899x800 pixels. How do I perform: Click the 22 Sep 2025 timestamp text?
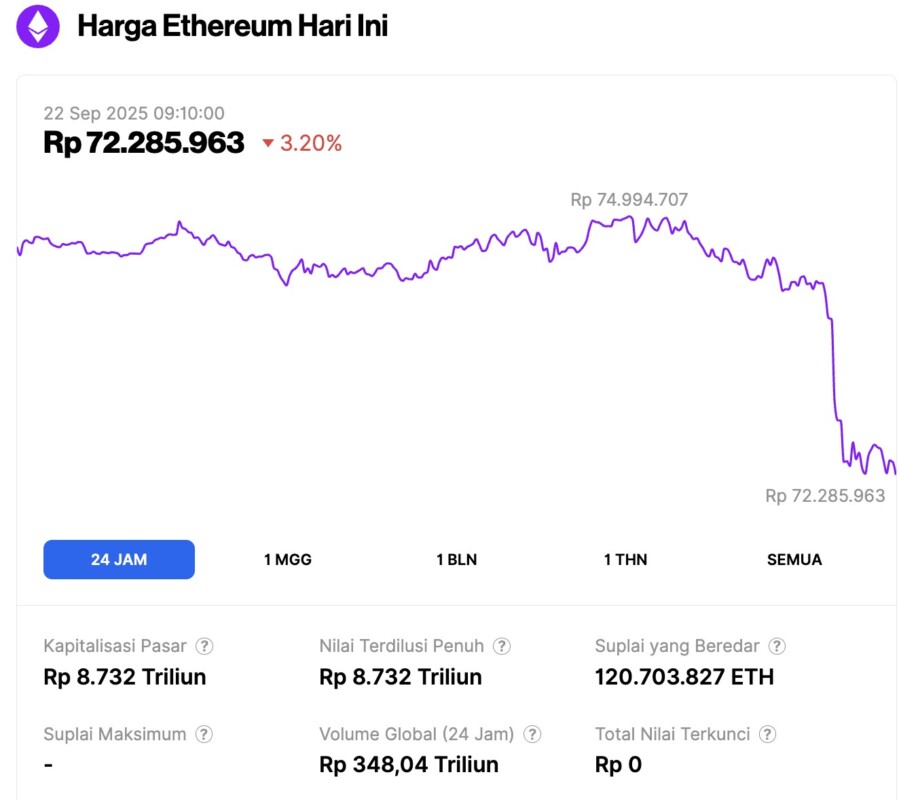(x=134, y=113)
